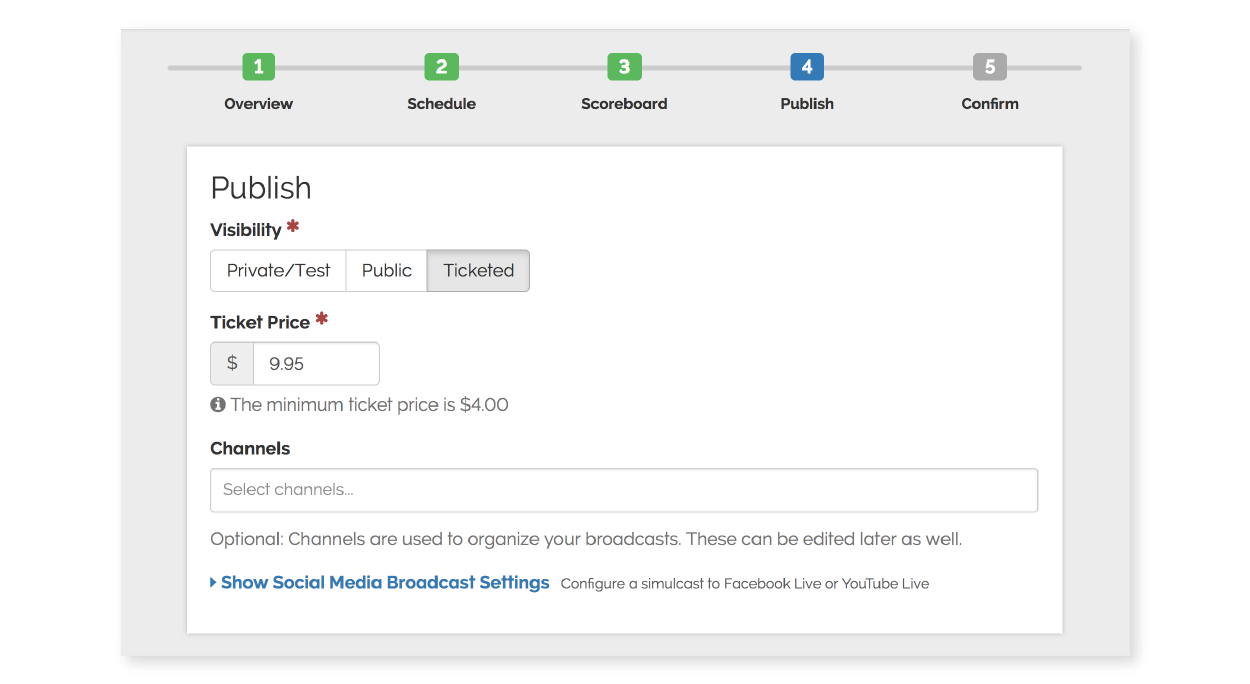This screenshot has width=1250, height=684.
Task: Click the step 3 Scoreboard badge
Action: pyautogui.click(x=624, y=67)
